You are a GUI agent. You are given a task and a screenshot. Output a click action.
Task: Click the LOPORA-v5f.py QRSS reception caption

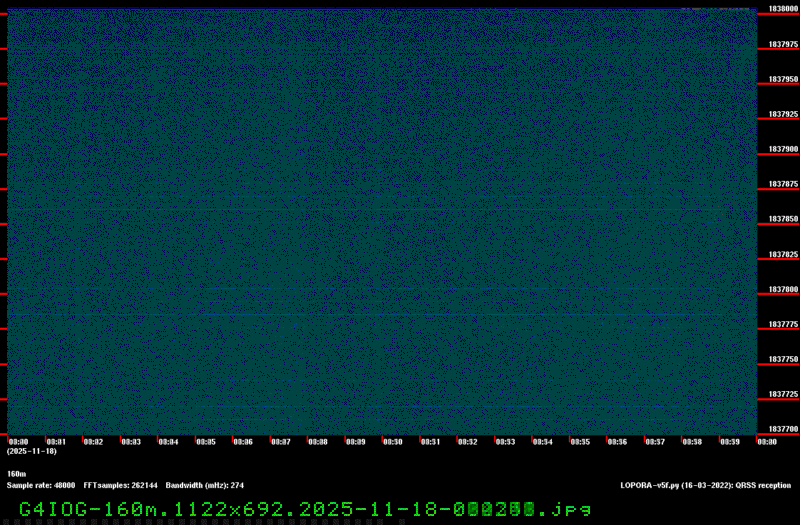(705, 484)
